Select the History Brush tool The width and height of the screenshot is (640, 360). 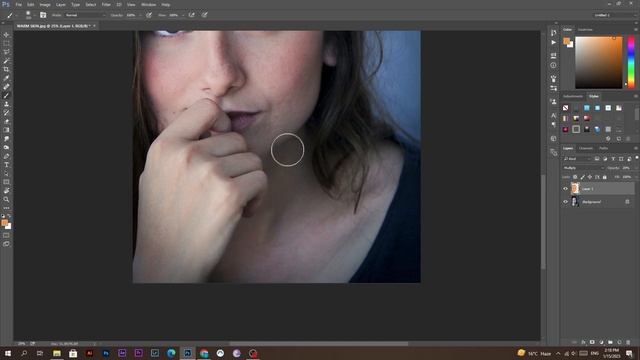click(x=6, y=113)
